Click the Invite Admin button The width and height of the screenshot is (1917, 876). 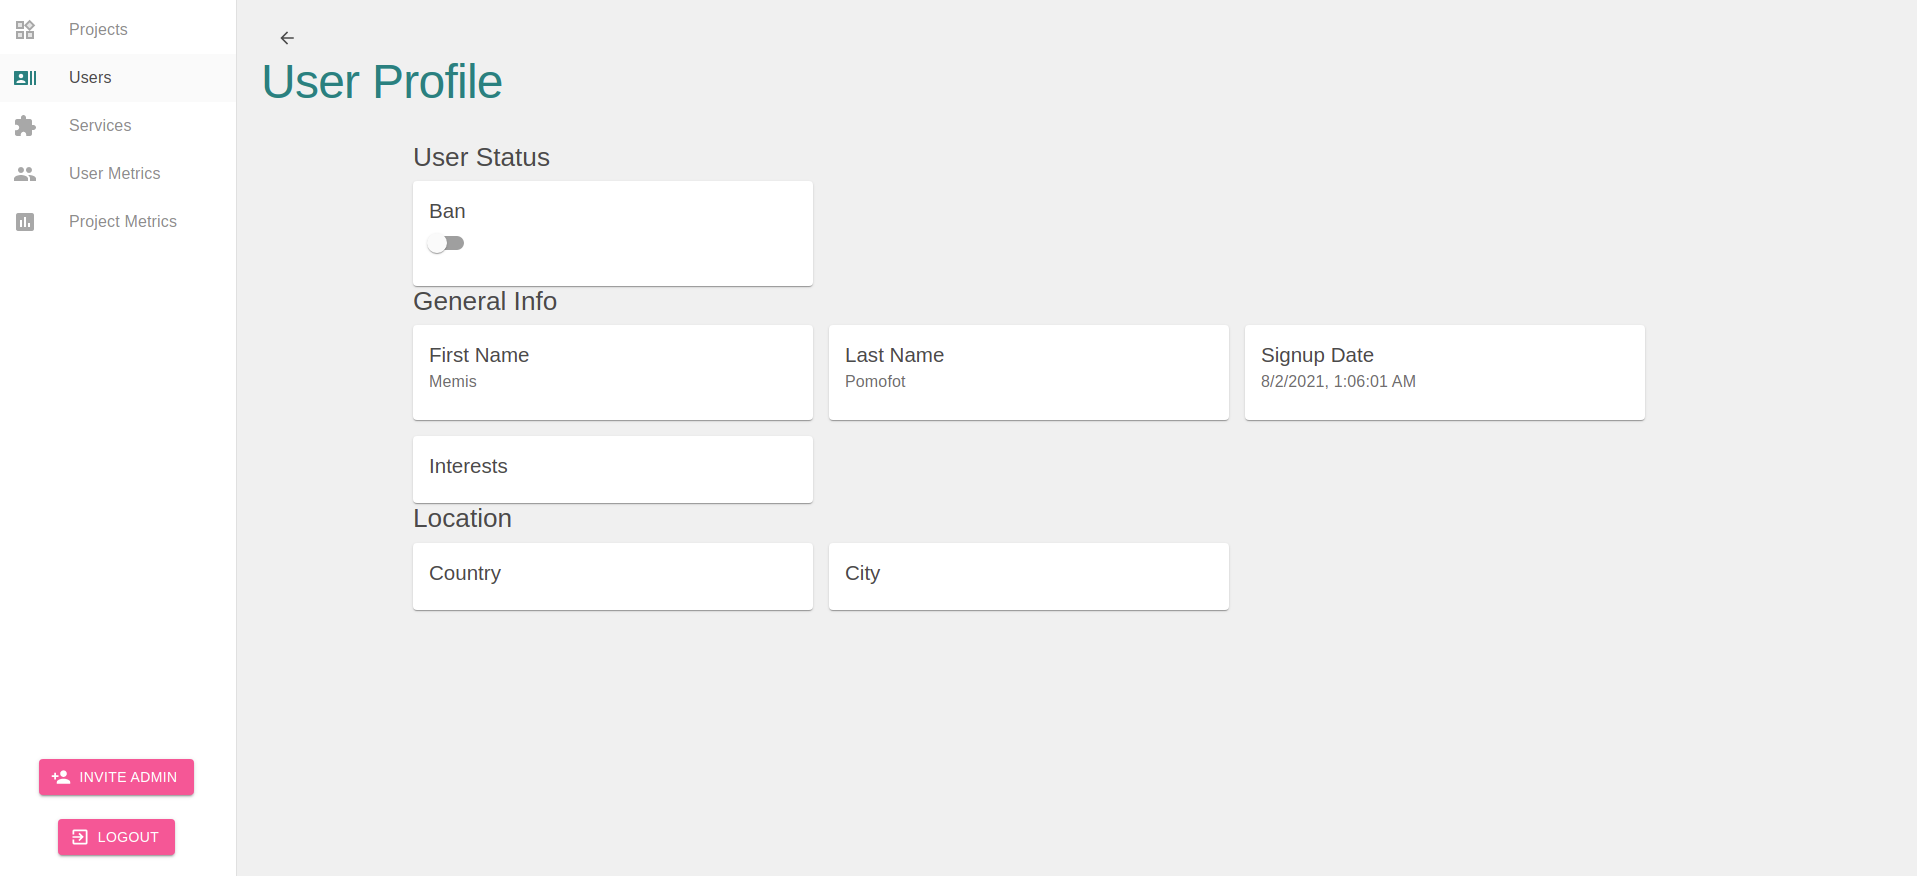pyautogui.click(x=116, y=777)
